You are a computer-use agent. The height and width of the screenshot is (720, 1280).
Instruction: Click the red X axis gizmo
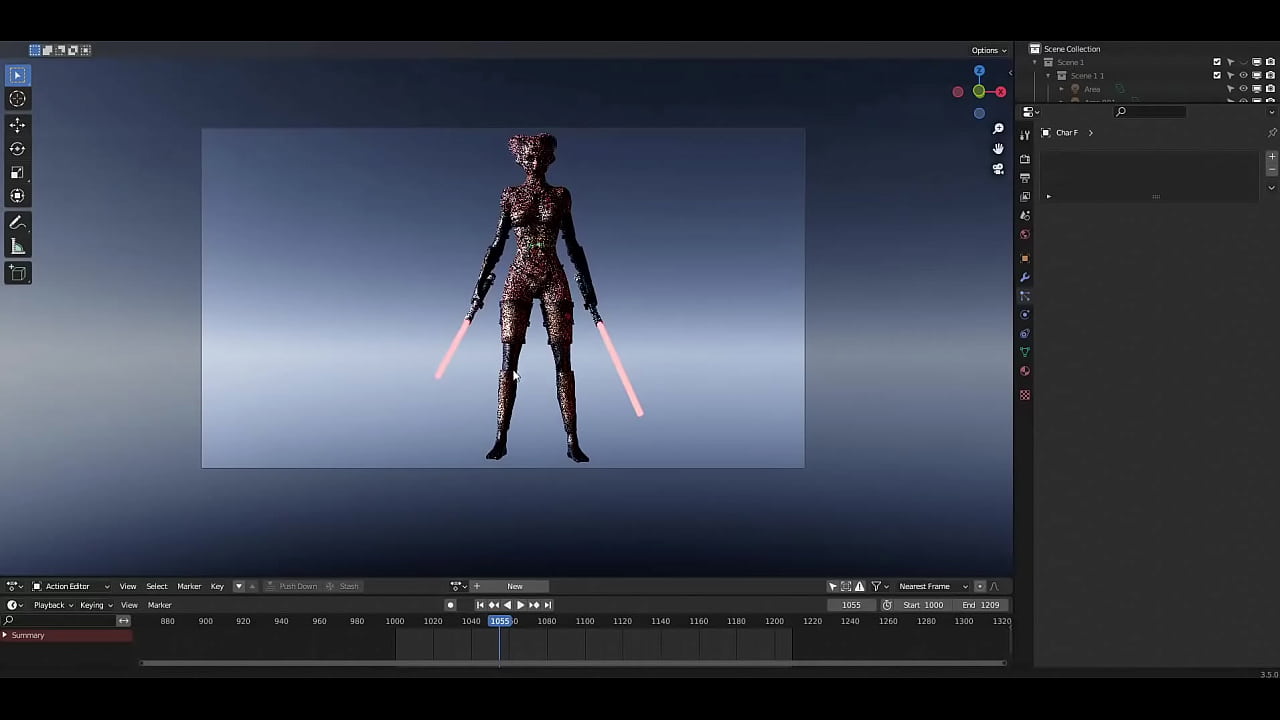pyautogui.click(x=1000, y=92)
